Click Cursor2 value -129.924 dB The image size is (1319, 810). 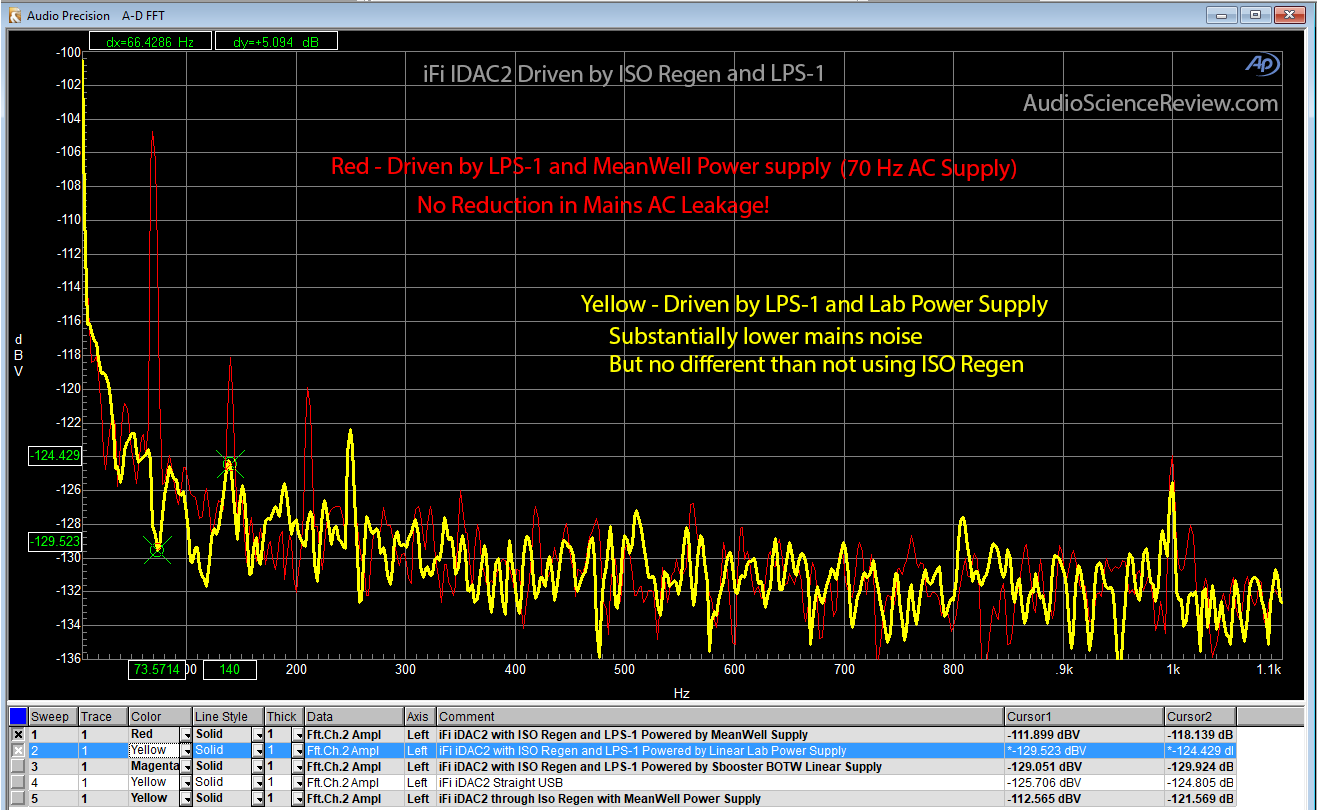(x=1201, y=766)
